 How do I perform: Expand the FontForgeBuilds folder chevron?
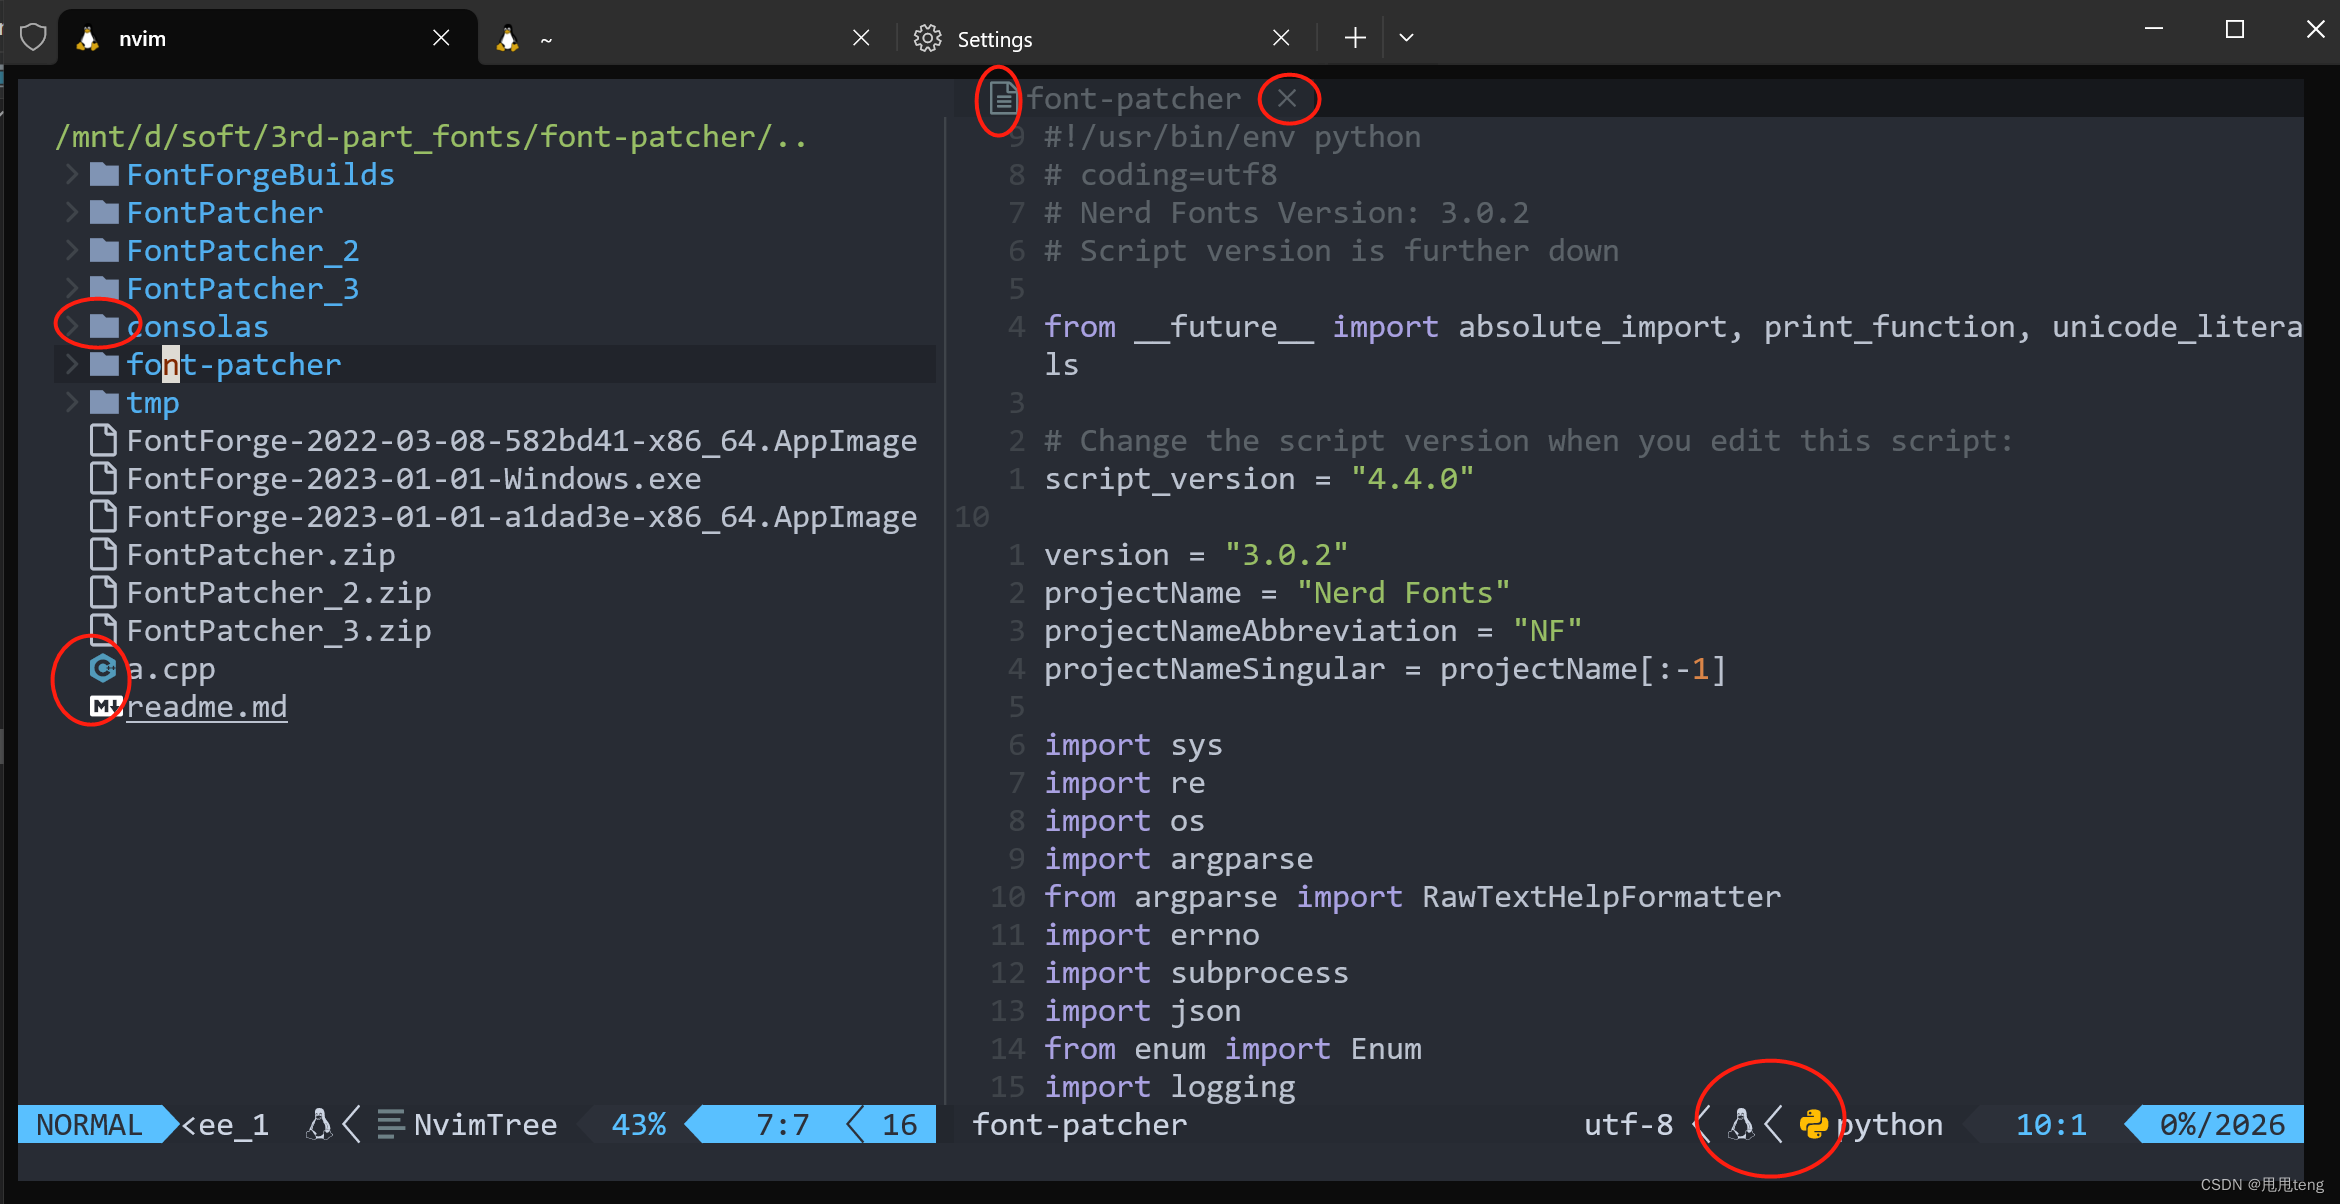click(71, 175)
